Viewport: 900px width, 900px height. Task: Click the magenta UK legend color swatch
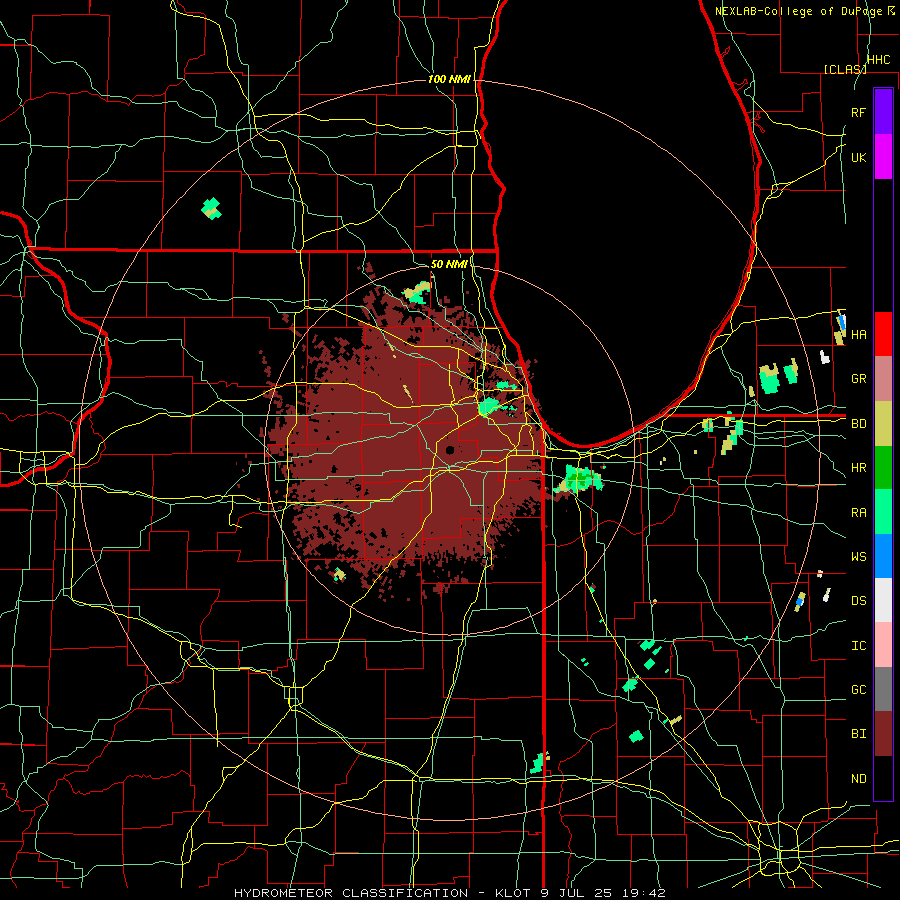883,157
